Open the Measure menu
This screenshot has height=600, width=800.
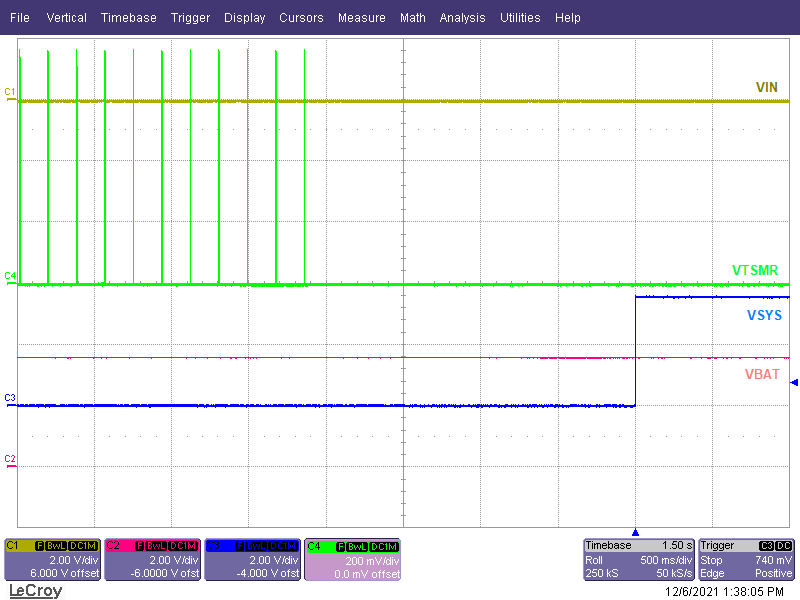[361, 17]
